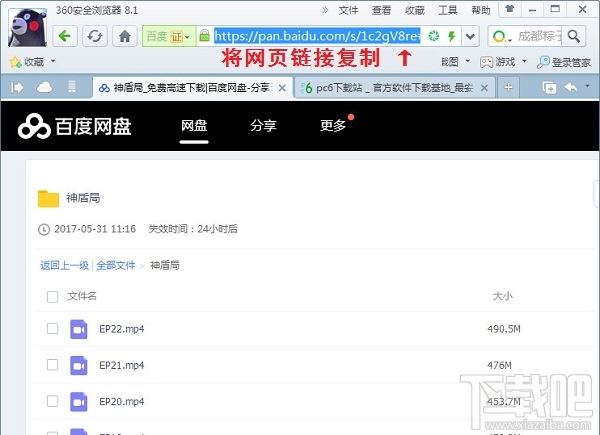This screenshot has width=600, height=435.
Task: Close the 神盾局 百度网盘 tab
Action: tap(282, 88)
